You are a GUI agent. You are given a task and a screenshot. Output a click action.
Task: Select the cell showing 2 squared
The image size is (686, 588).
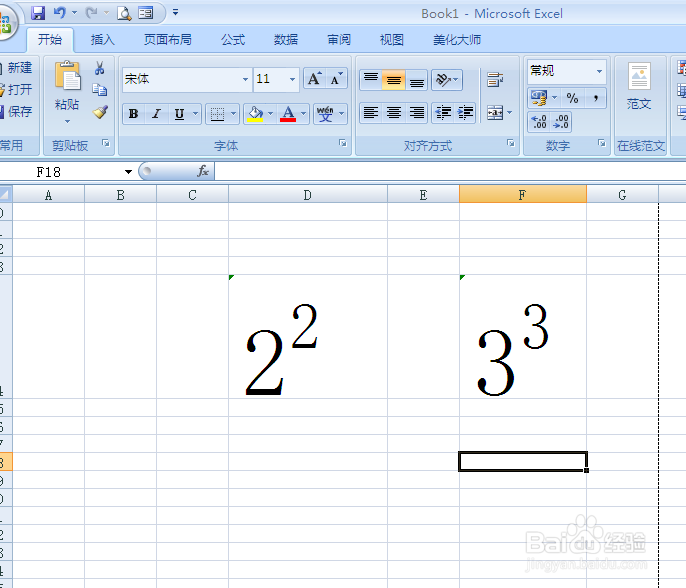[x=308, y=336]
